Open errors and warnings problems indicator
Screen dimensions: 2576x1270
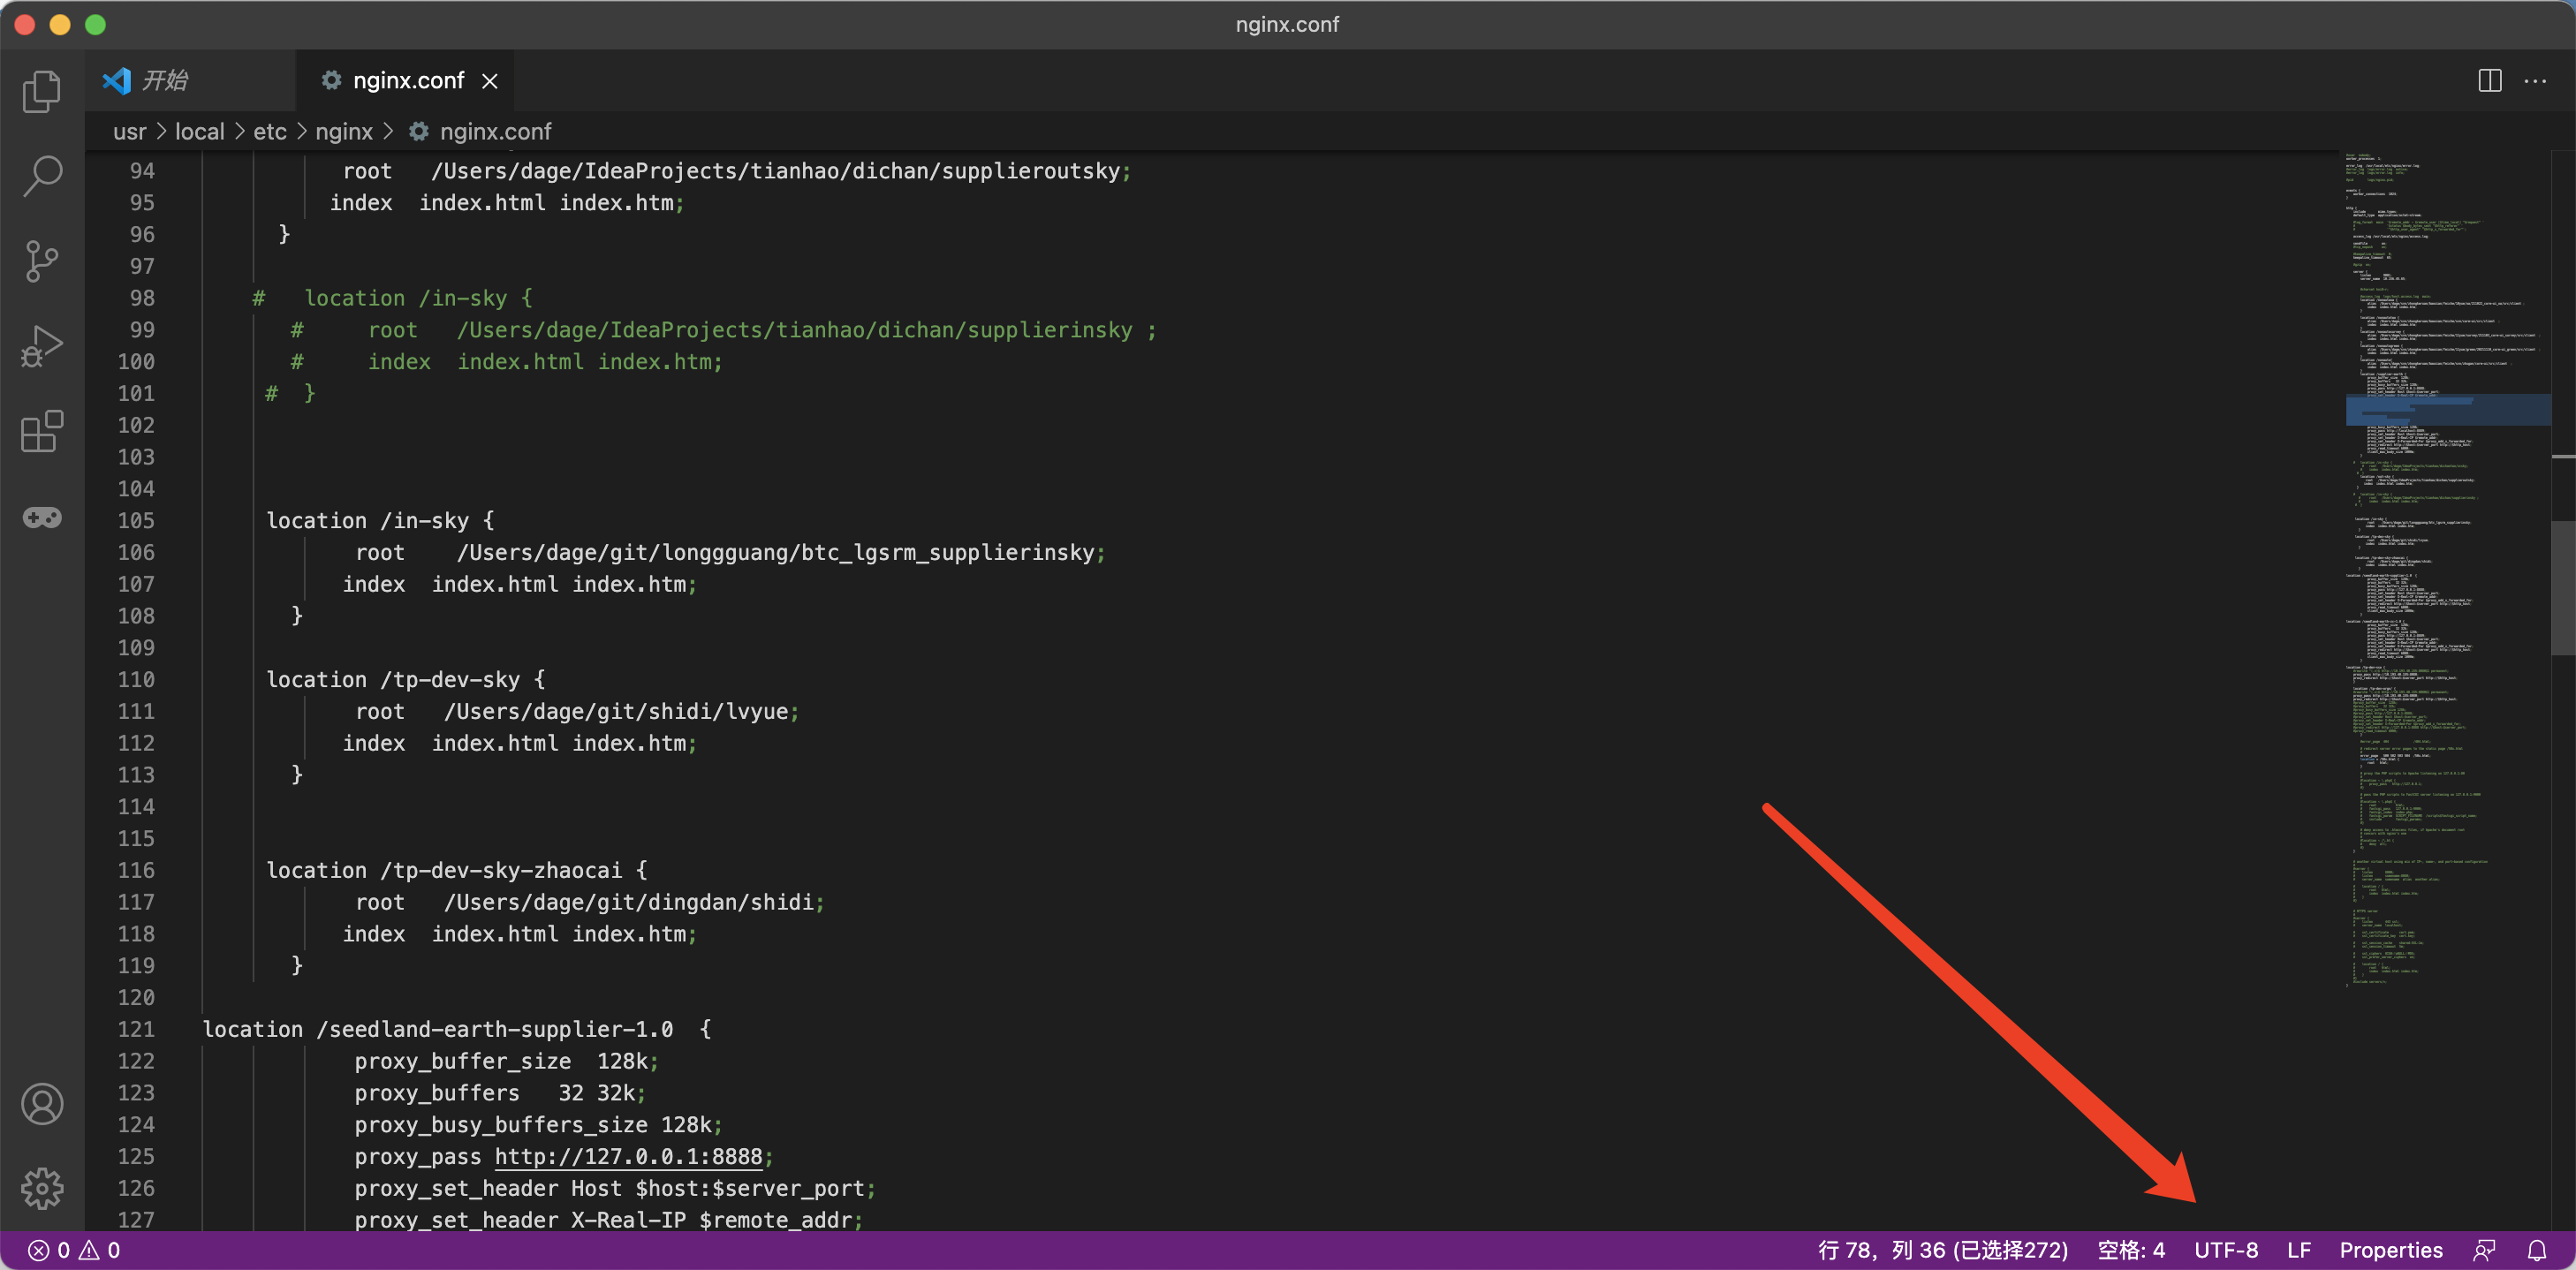coord(74,1250)
